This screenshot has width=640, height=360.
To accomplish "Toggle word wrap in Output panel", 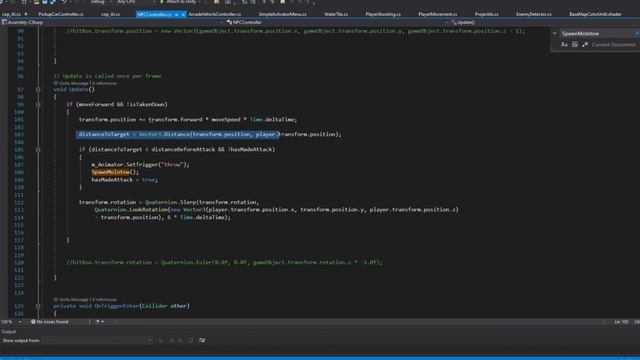I will click(x=202, y=340).
